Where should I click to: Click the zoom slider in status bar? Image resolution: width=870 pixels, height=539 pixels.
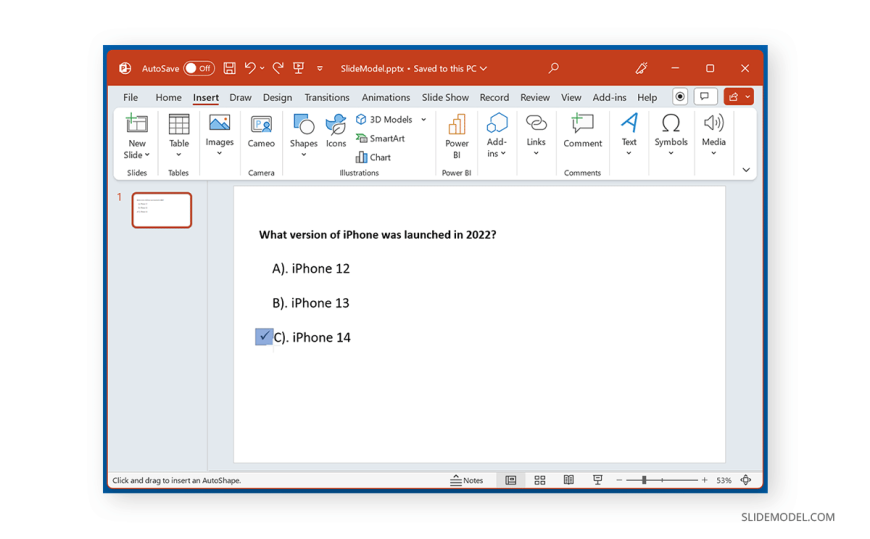click(644, 480)
